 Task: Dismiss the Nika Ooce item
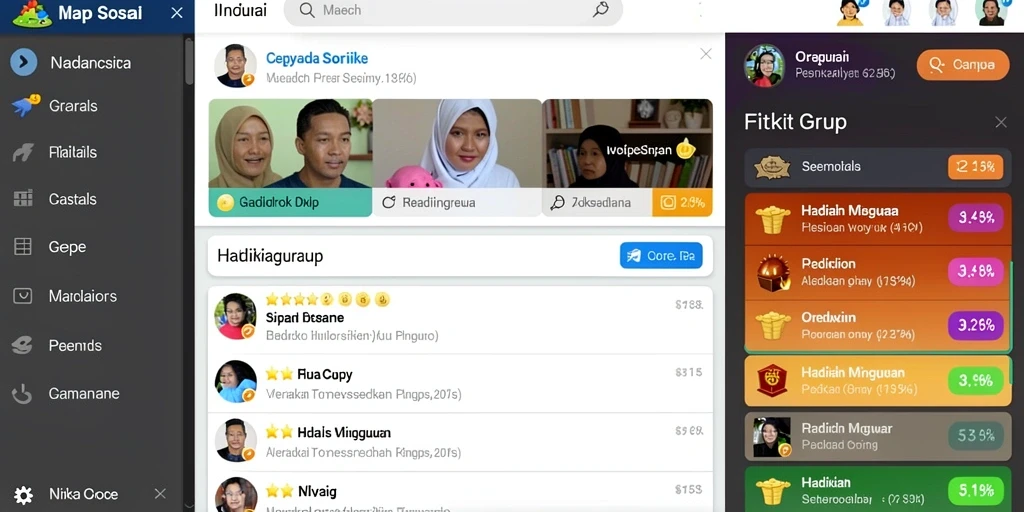coord(160,494)
